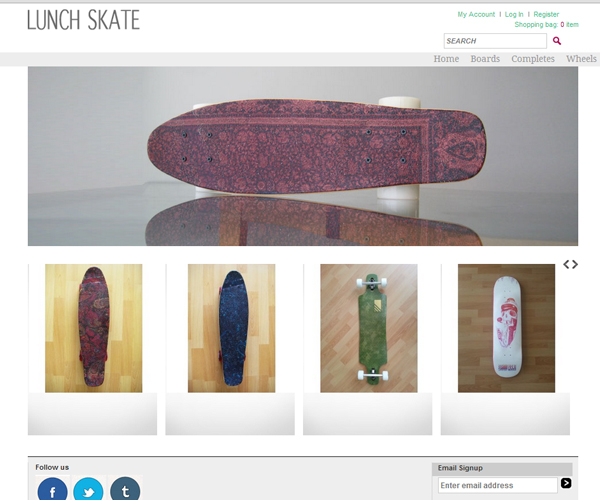Open the Wheels menu item
This screenshot has width=600, height=500.
tap(581, 59)
